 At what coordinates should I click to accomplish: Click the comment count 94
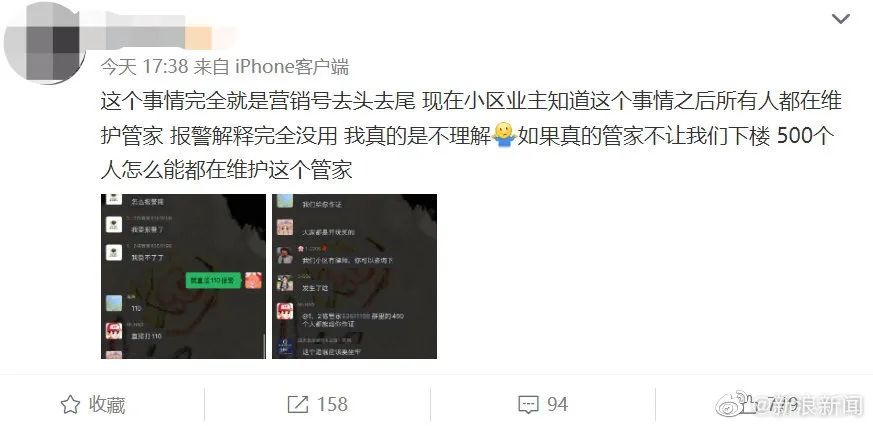click(x=557, y=405)
